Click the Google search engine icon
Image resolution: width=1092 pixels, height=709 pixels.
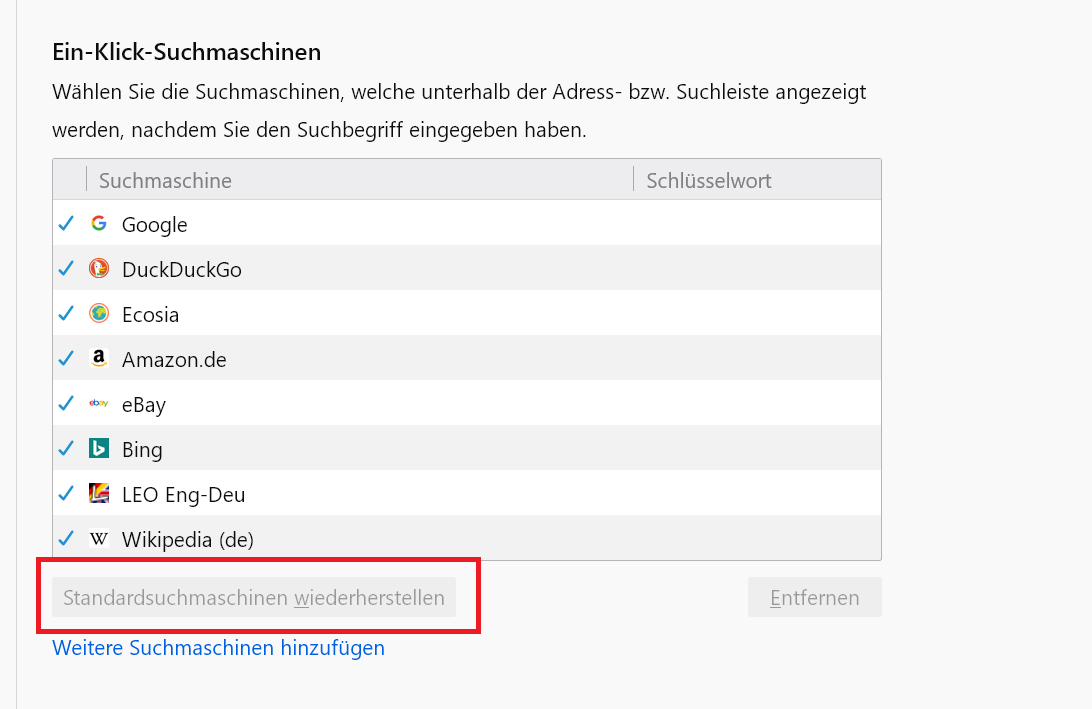(99, 224)
